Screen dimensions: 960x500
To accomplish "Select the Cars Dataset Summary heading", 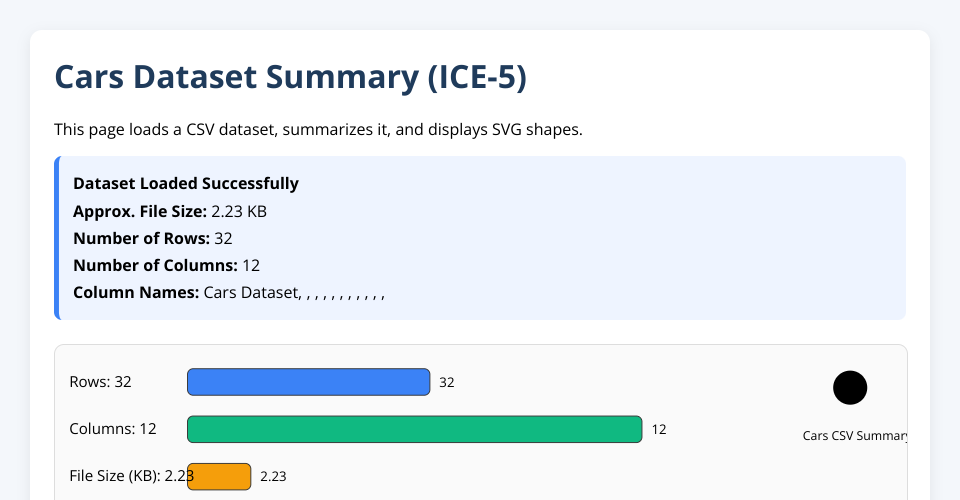I will tap(290, 77).
